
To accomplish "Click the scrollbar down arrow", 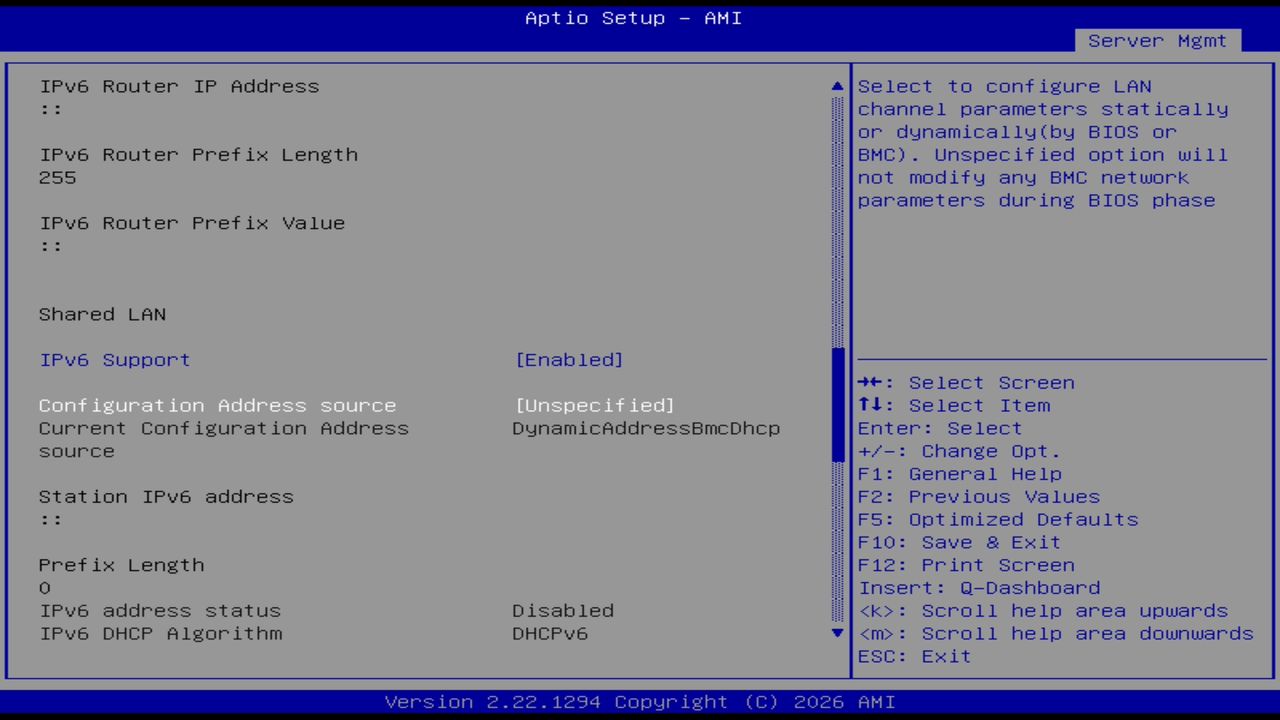I will 836,633.
